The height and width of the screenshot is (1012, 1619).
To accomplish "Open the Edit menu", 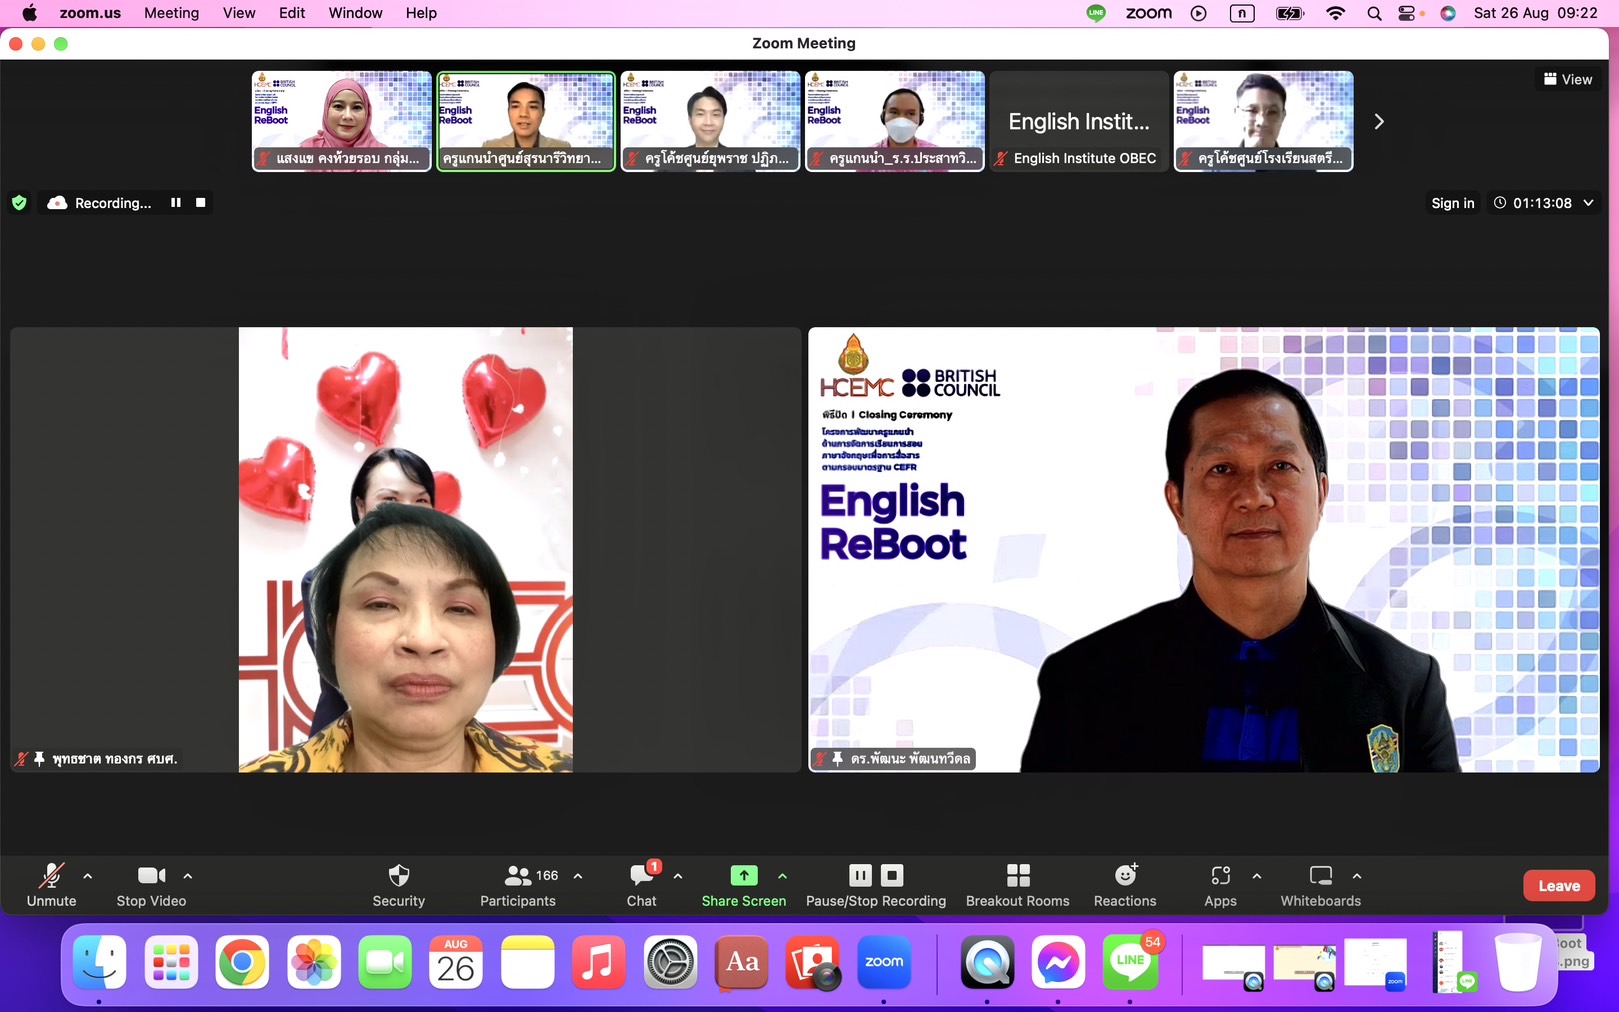I will pyautogui.click(x=292, y=13).
